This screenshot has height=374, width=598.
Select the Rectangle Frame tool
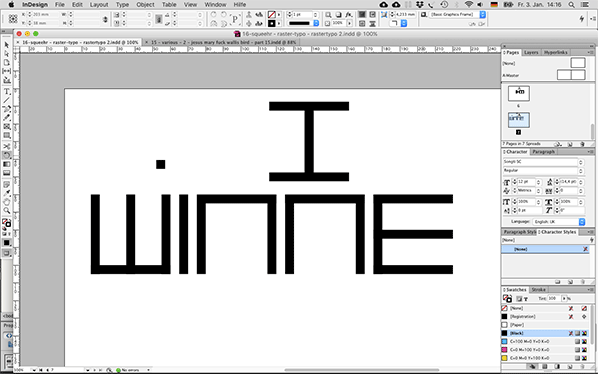(6, 127)
